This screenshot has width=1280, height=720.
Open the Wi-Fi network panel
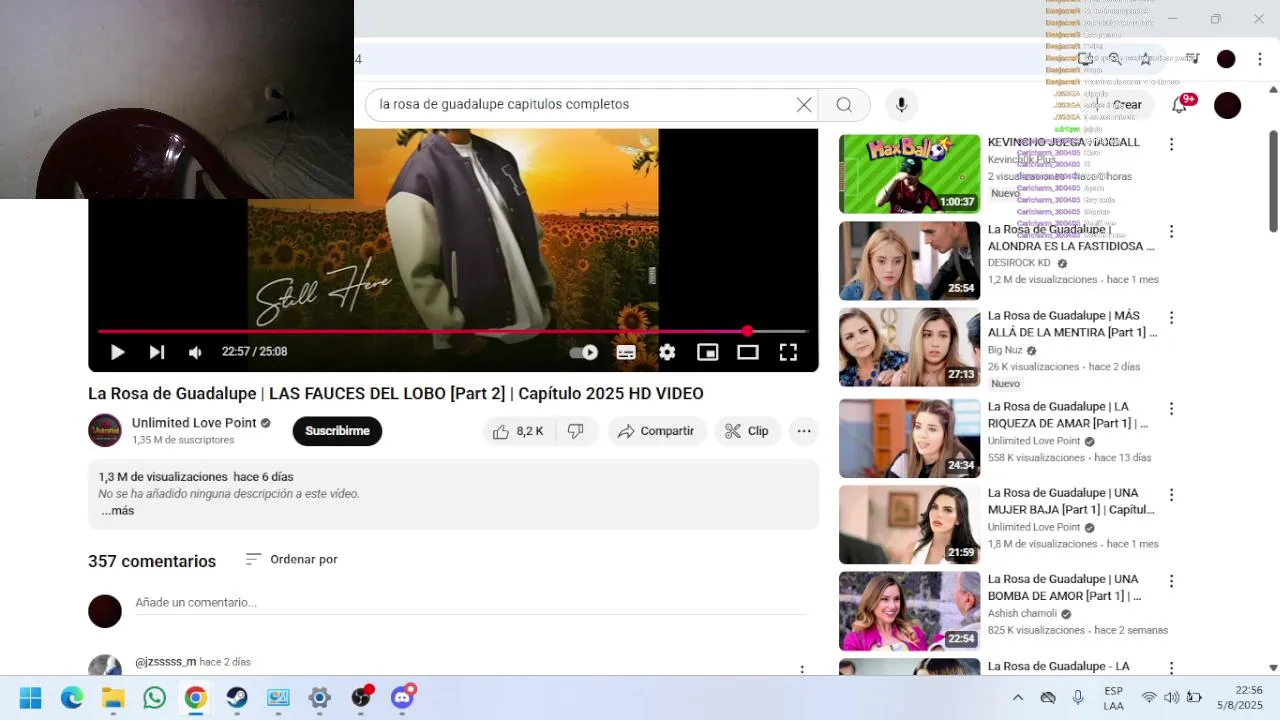coord(1149,697)
